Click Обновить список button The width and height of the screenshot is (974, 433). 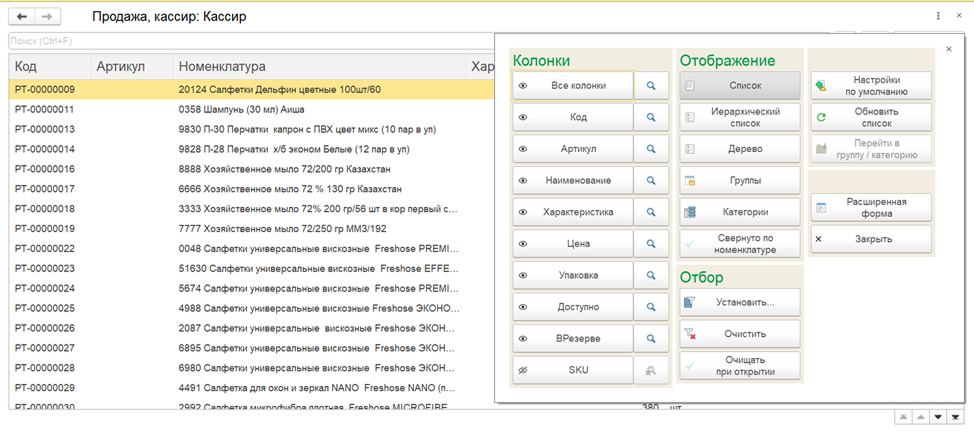[x=872, y=117]
